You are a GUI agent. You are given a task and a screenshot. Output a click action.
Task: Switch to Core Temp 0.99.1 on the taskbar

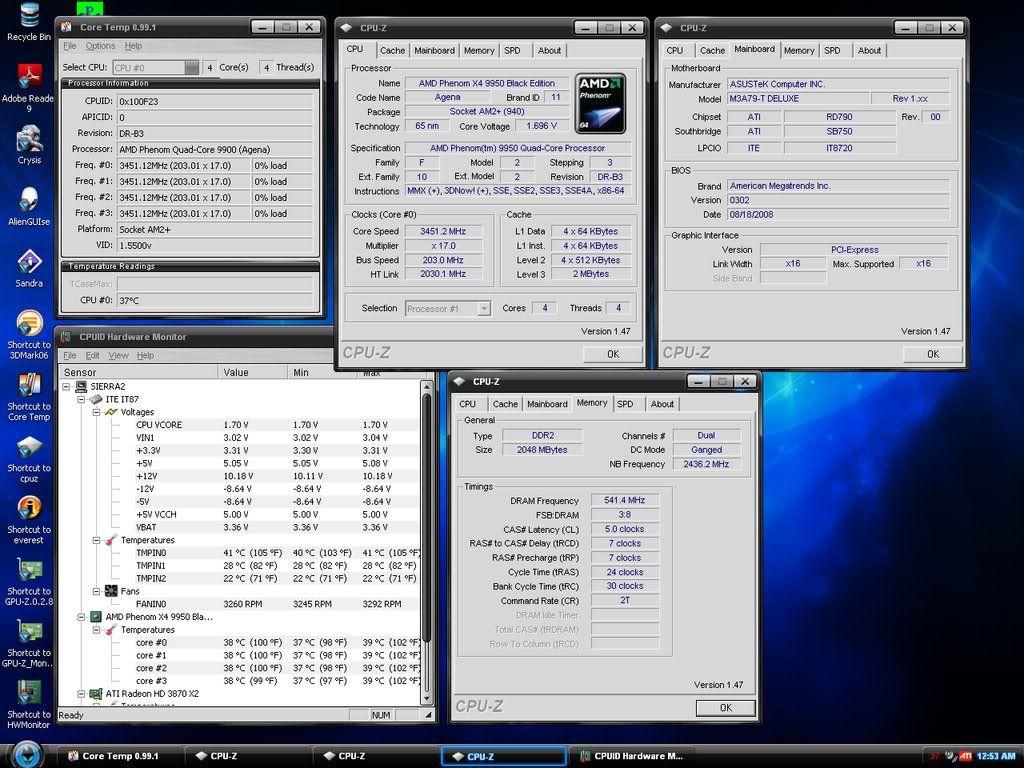point(120,756)
